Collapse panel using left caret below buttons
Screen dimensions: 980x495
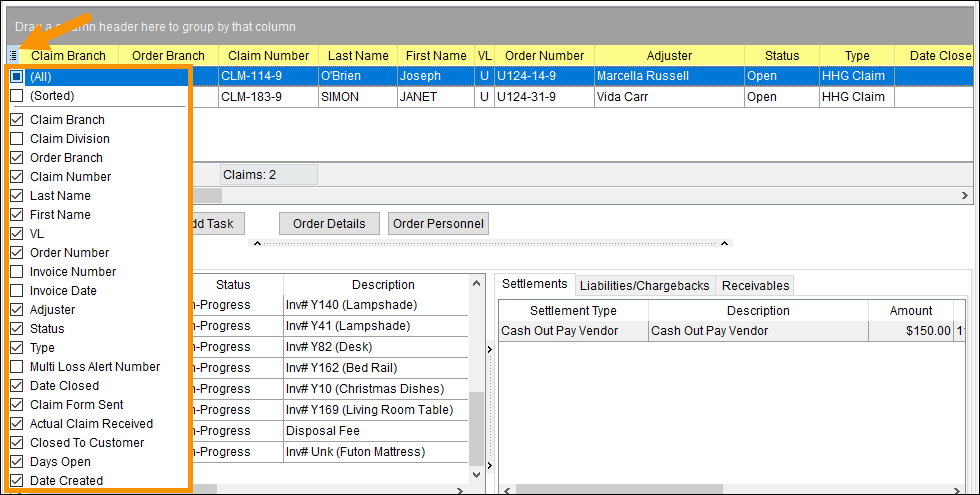tap(259, 243)
